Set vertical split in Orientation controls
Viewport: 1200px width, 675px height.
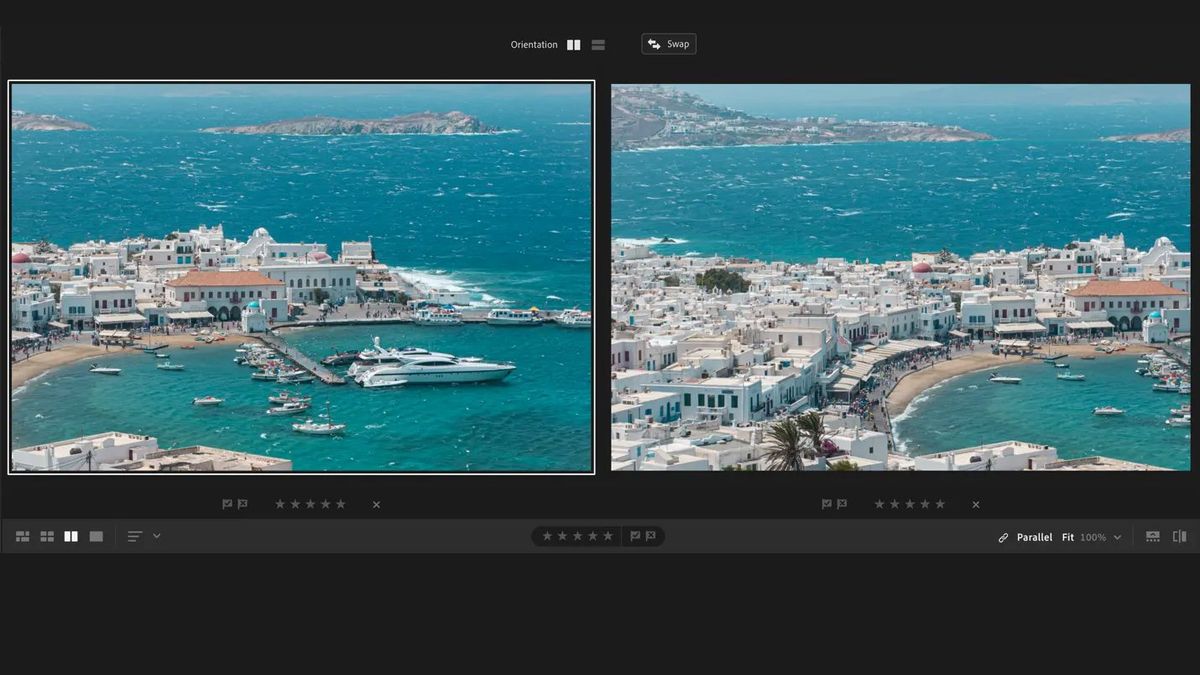pos(573,44)
